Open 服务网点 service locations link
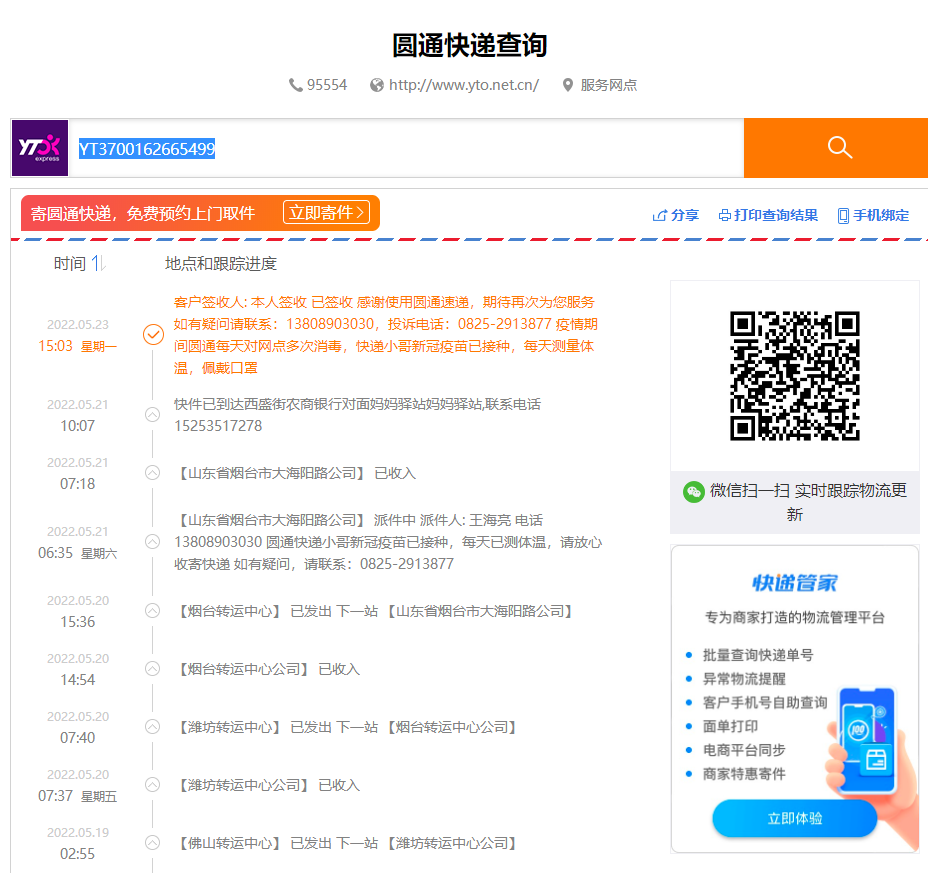928x873 pixels. pyautogui.click(x=608, y=85)
